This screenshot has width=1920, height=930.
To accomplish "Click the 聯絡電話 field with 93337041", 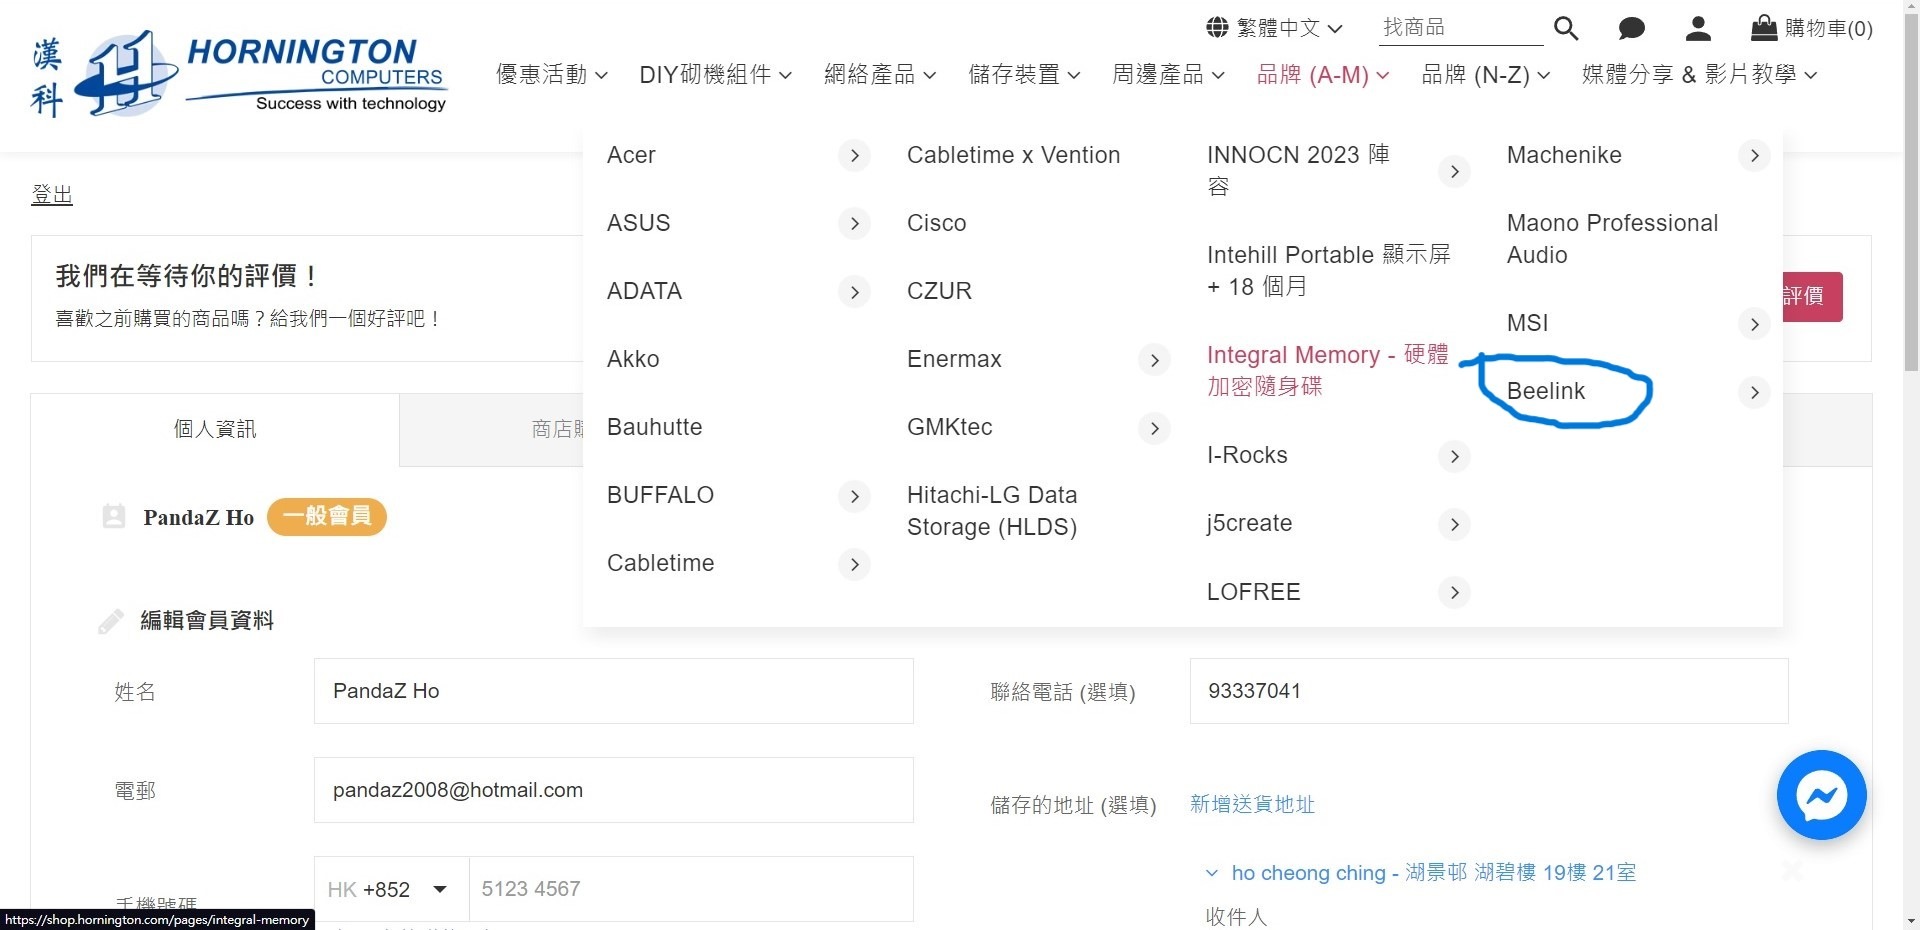I will [x=1488, y=691].
